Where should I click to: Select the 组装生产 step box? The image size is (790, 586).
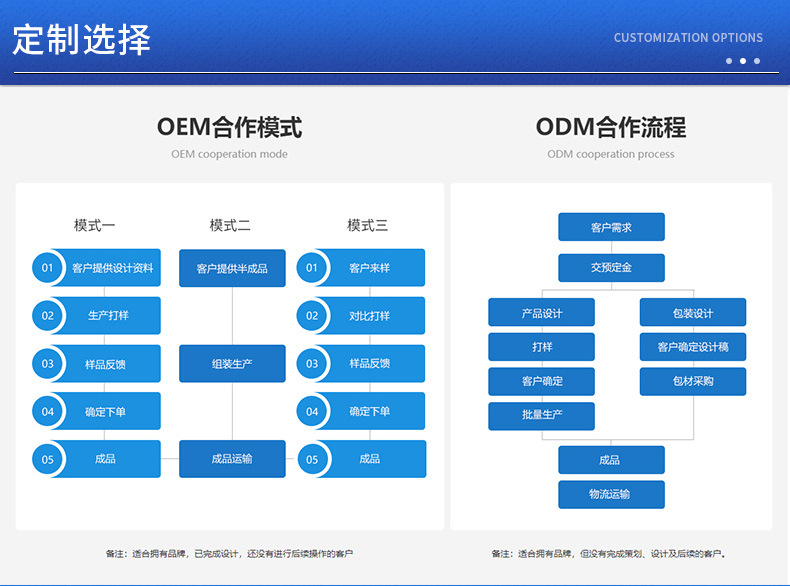coord(232,364)
